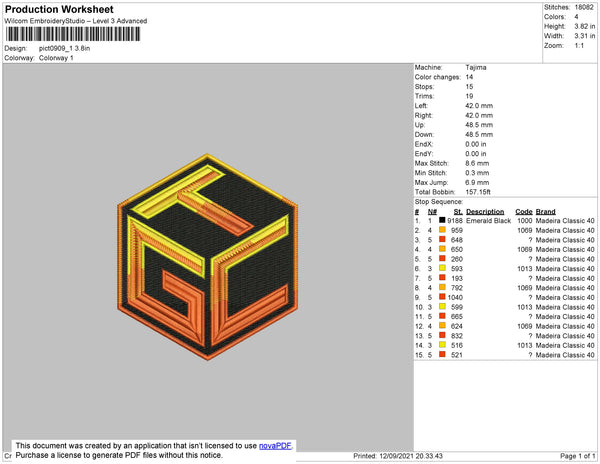Select the 'Description' column header
This screenshot has width=600, height=464.
[x=485, y=212]
